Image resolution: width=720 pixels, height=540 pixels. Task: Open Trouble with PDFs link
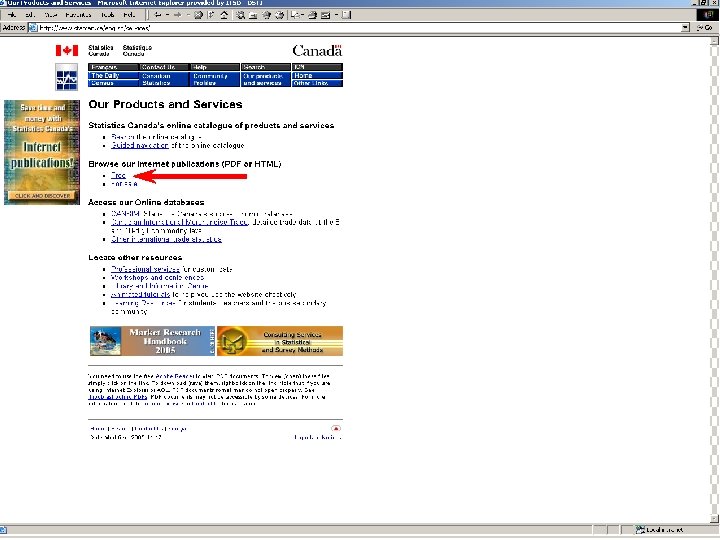coord(118,397)
